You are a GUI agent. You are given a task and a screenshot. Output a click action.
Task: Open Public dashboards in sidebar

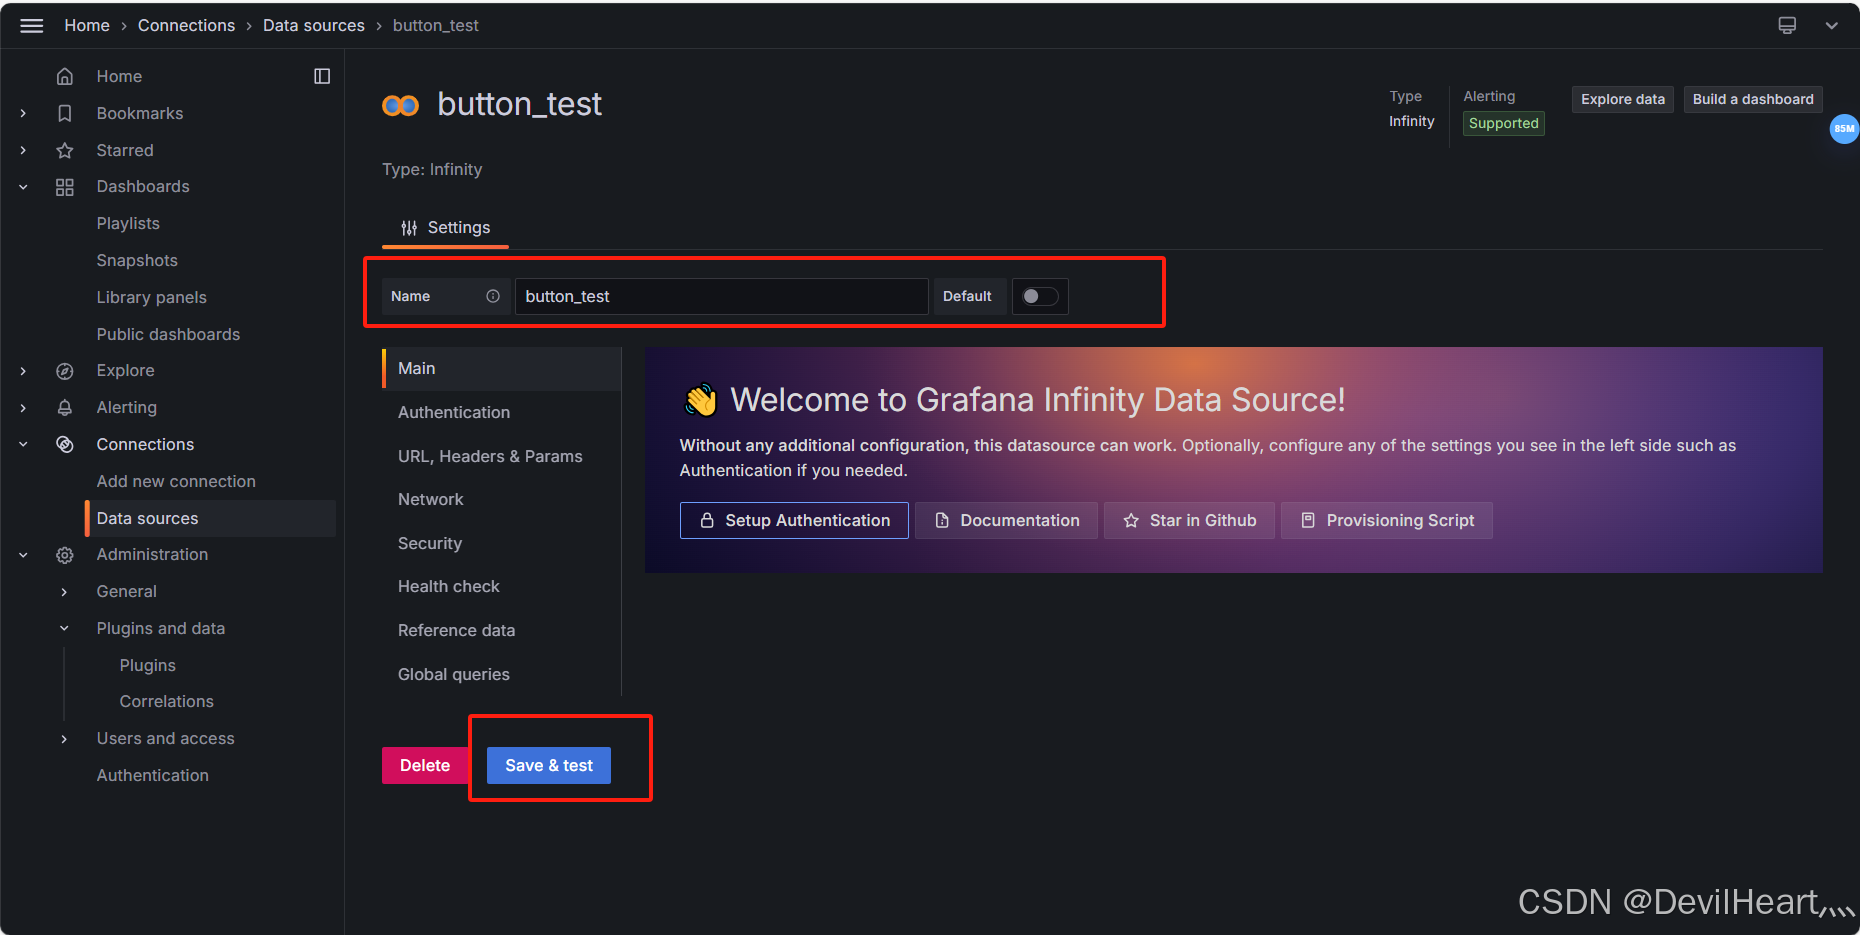[x=168, y=334]
